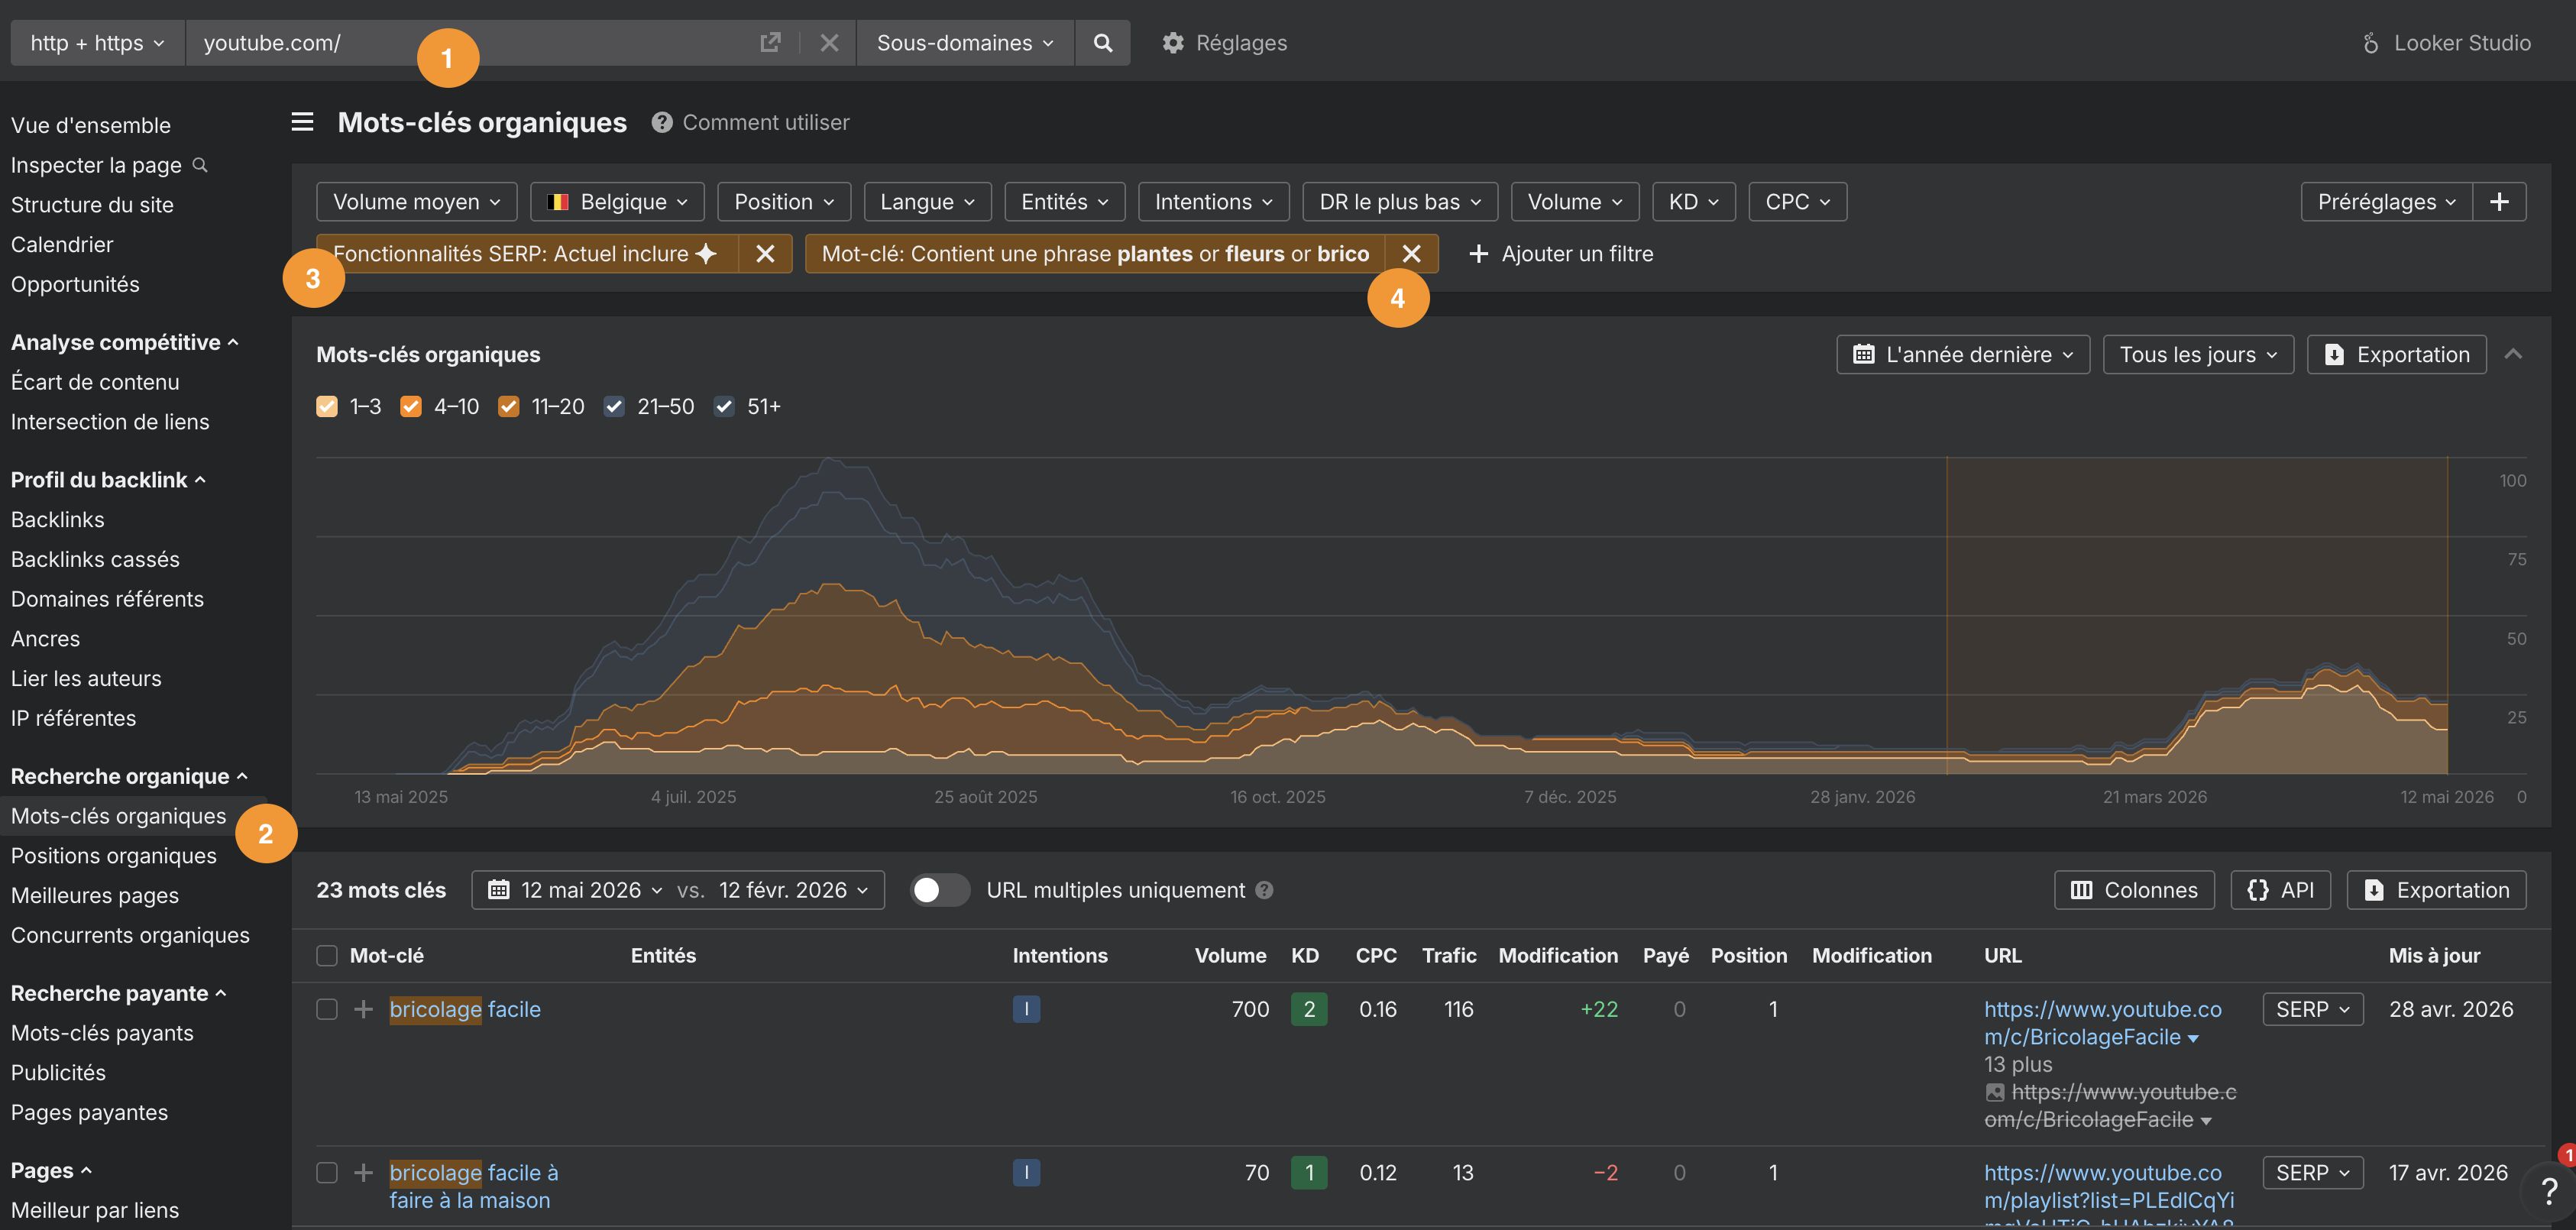The width and height of the screenshot is (2576, 1230).
Task: Open the Position filter dropdown
Action: point(784,202)
